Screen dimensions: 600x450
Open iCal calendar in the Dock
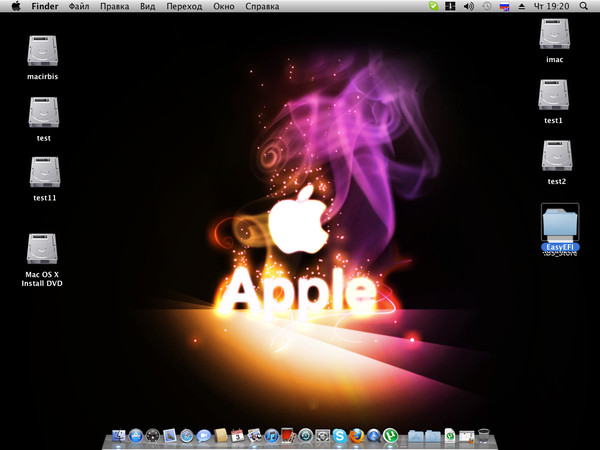point(237,435)
